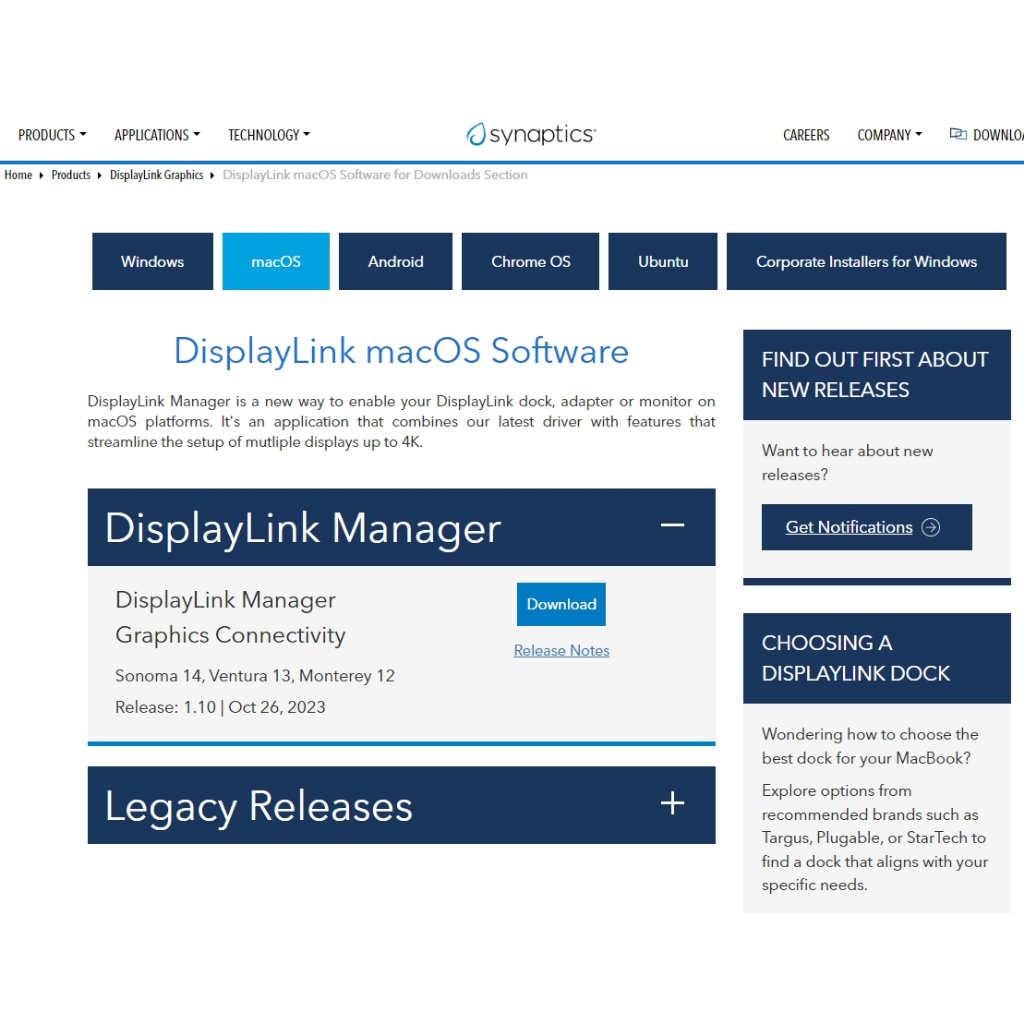
Task: Open Corporate Installers for Windows tab
Action: [x=866, y=262]
